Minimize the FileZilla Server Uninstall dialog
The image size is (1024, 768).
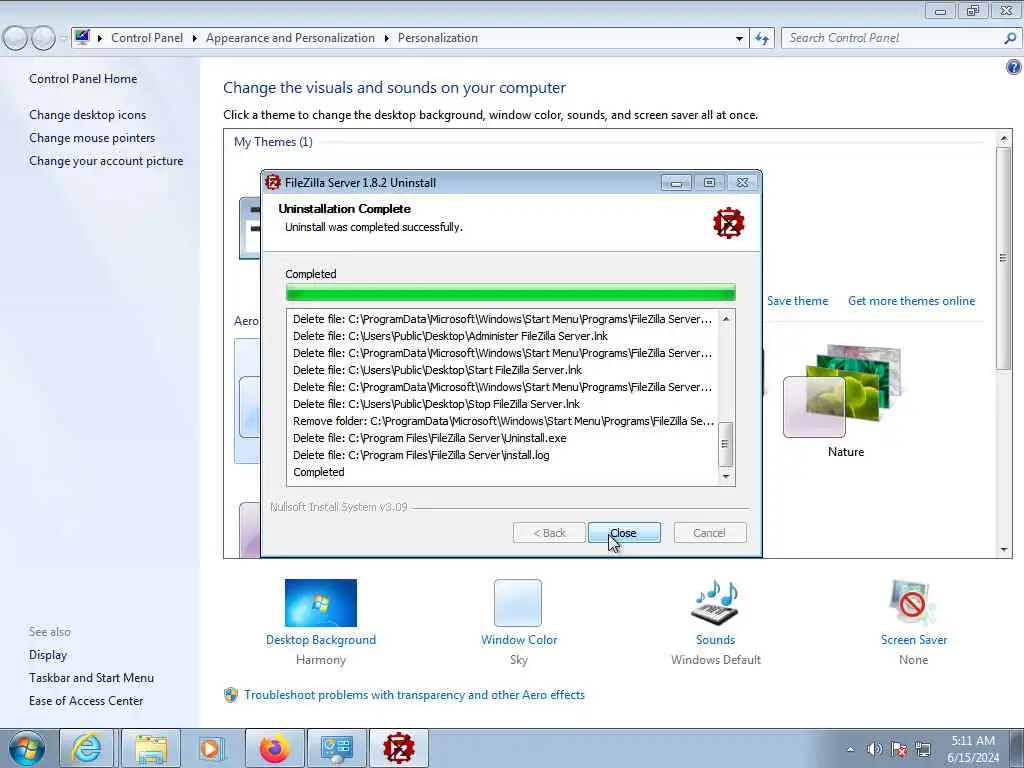point(676,183)
